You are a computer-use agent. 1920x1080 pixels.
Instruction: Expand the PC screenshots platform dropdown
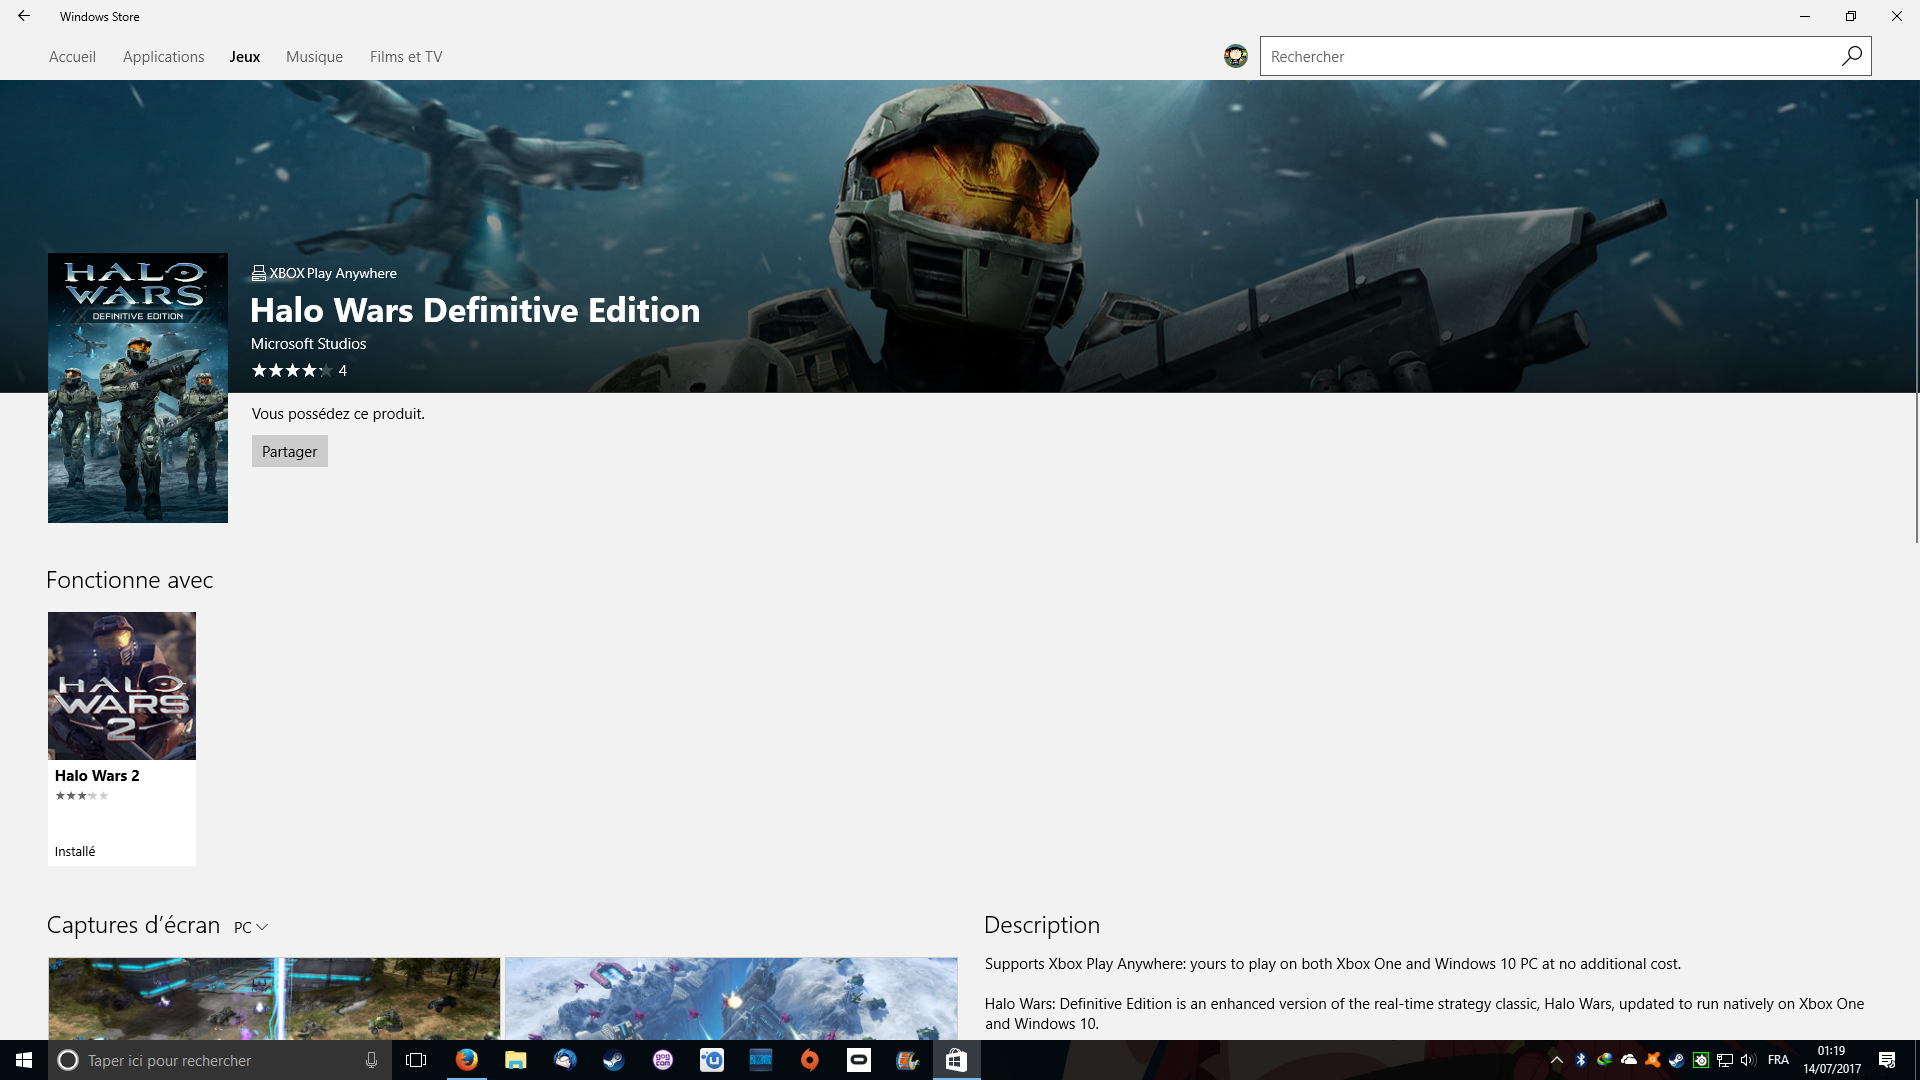pyautogui.click(x=251, y=927)
